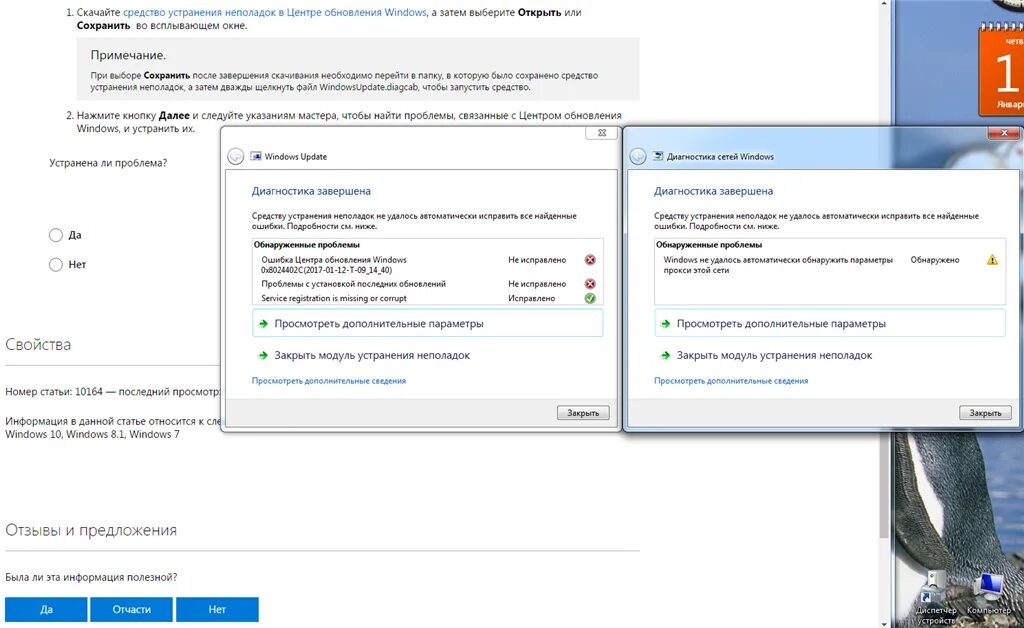Open Просмотреть дополнительные сведения link in network diagnostics

pos(731,381)
